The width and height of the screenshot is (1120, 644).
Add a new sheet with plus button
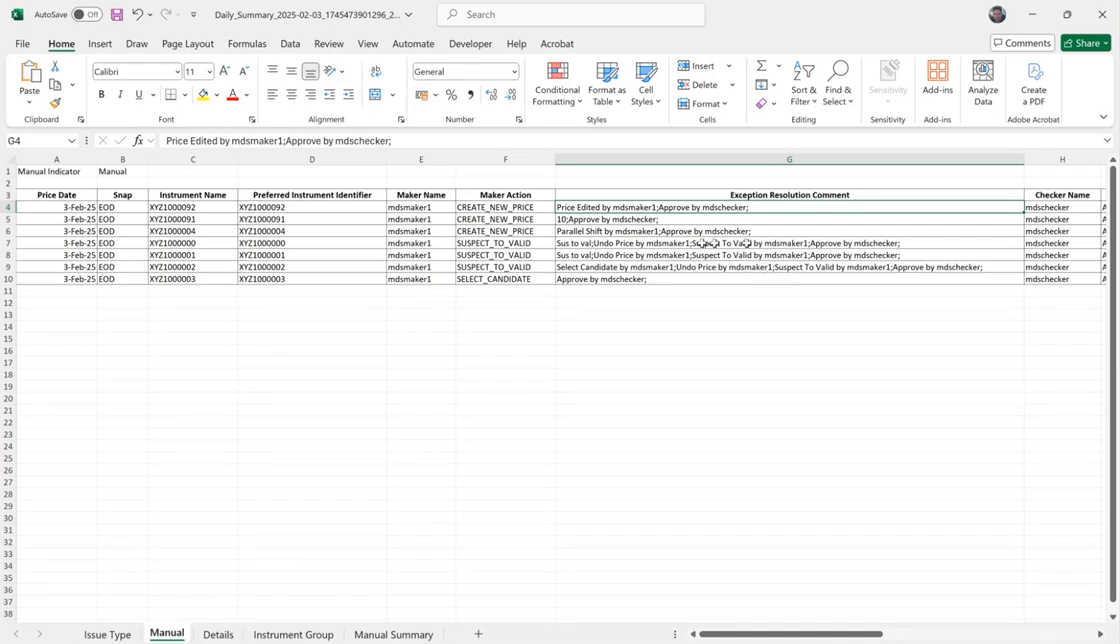479,634
